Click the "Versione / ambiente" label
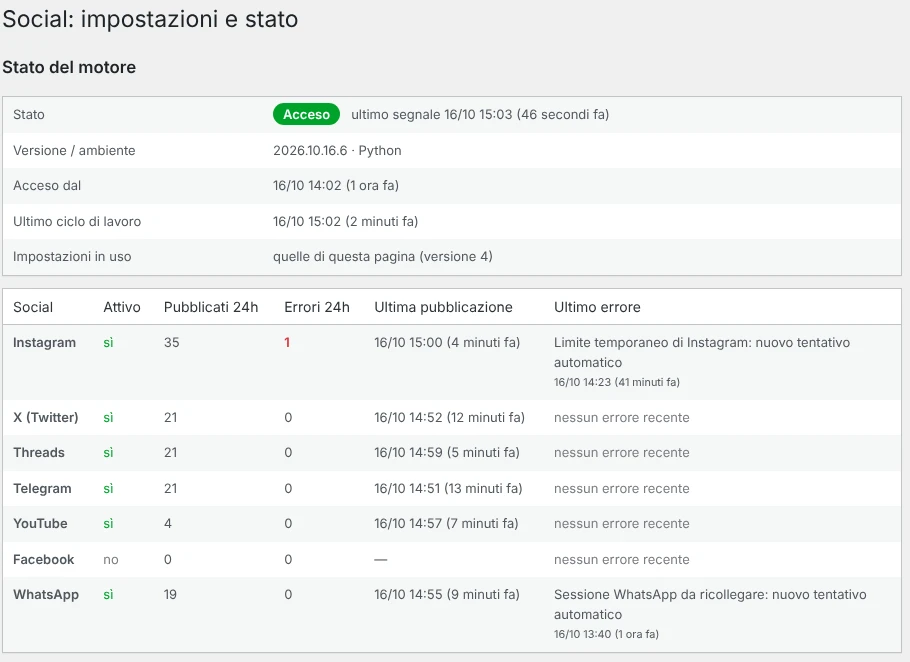This screenshot has width=910, height=662. [74, 150]
